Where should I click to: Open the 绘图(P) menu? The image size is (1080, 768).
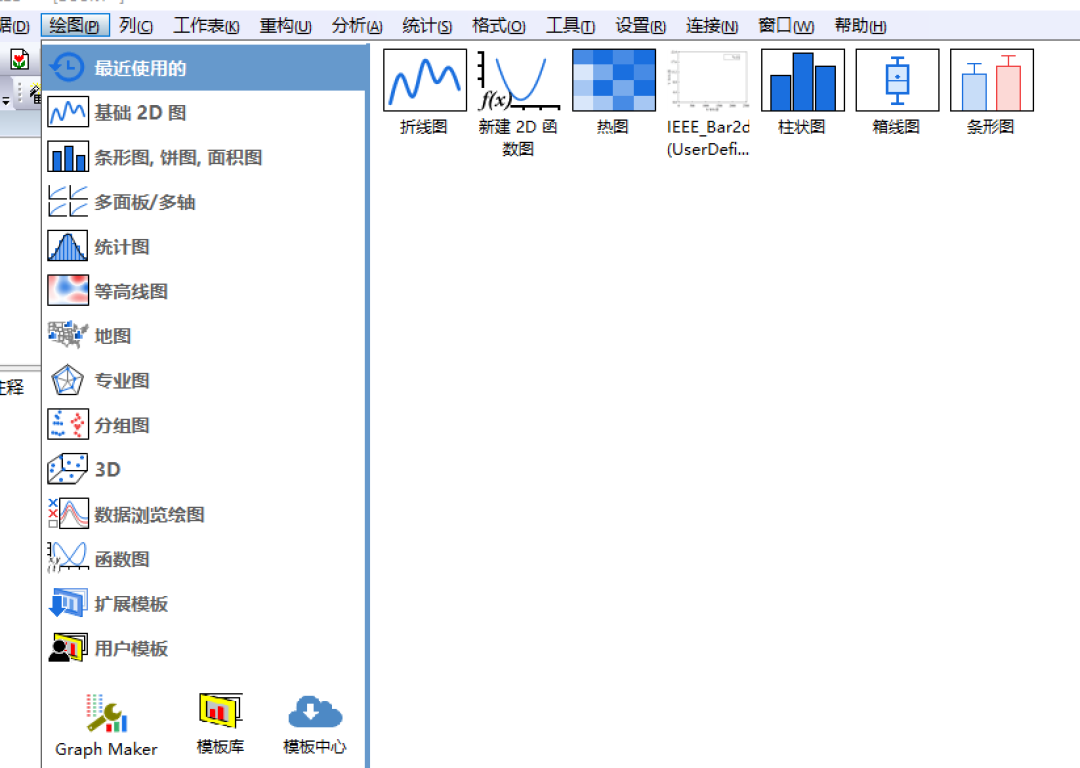(74, 25)
